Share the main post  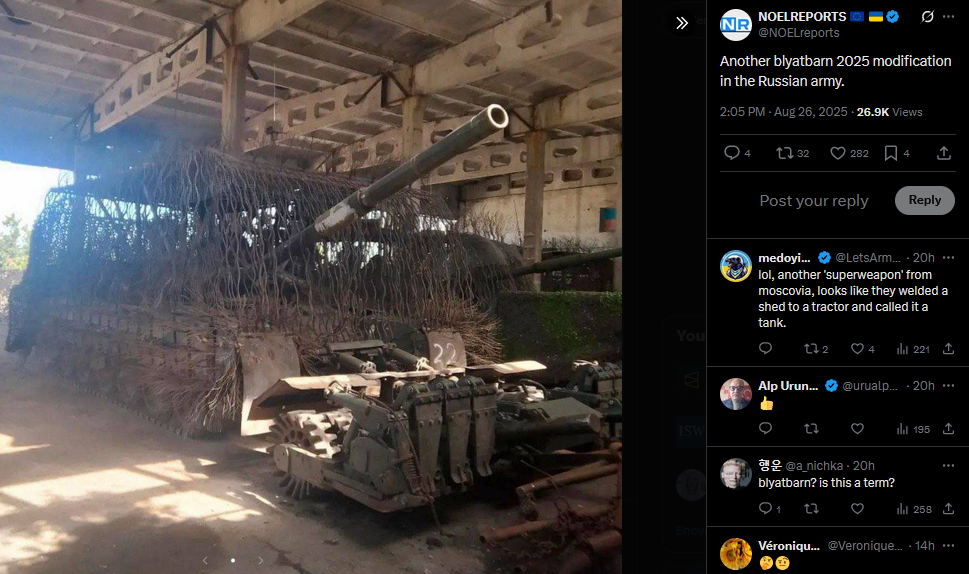pos(944,153)
